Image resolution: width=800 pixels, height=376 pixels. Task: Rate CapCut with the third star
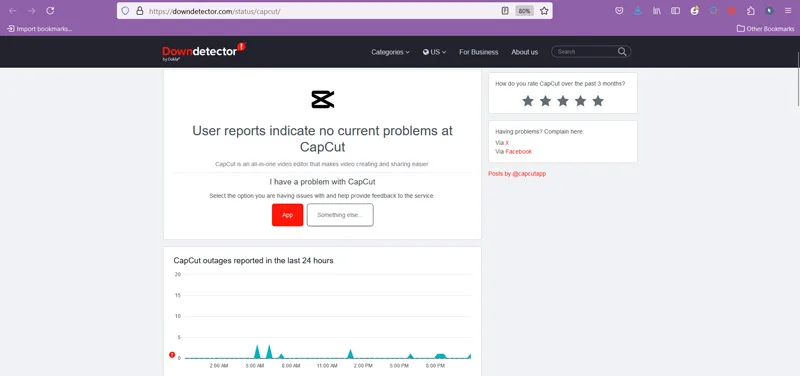(563, 101)
